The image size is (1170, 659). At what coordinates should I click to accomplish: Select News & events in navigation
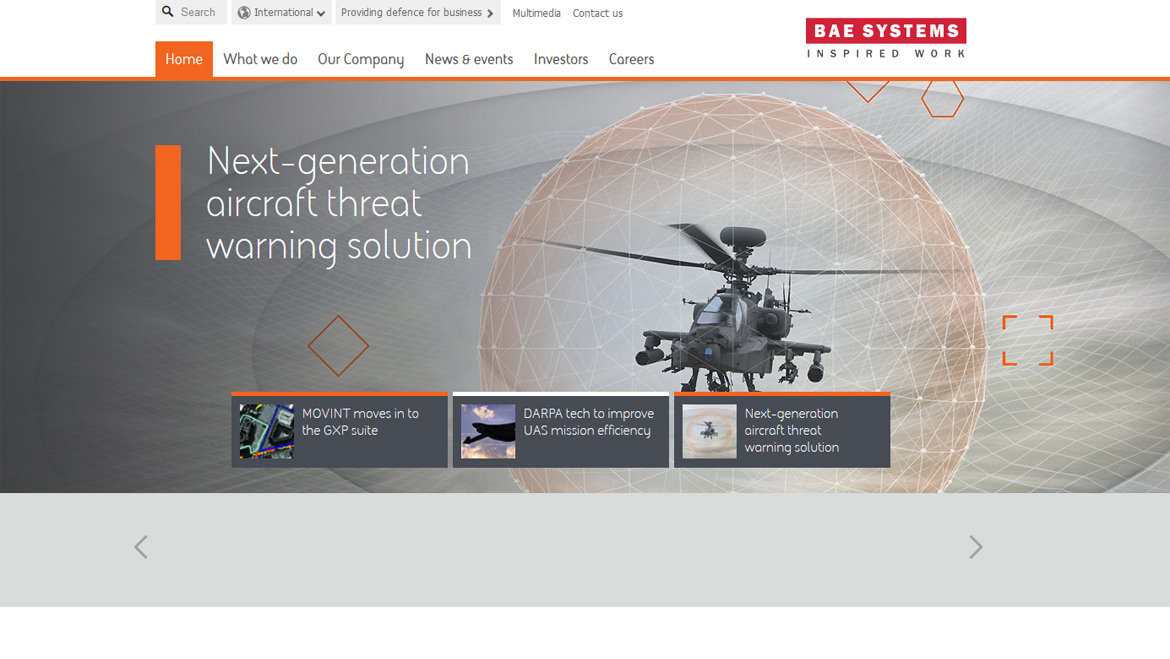click(x=469, y=59)
